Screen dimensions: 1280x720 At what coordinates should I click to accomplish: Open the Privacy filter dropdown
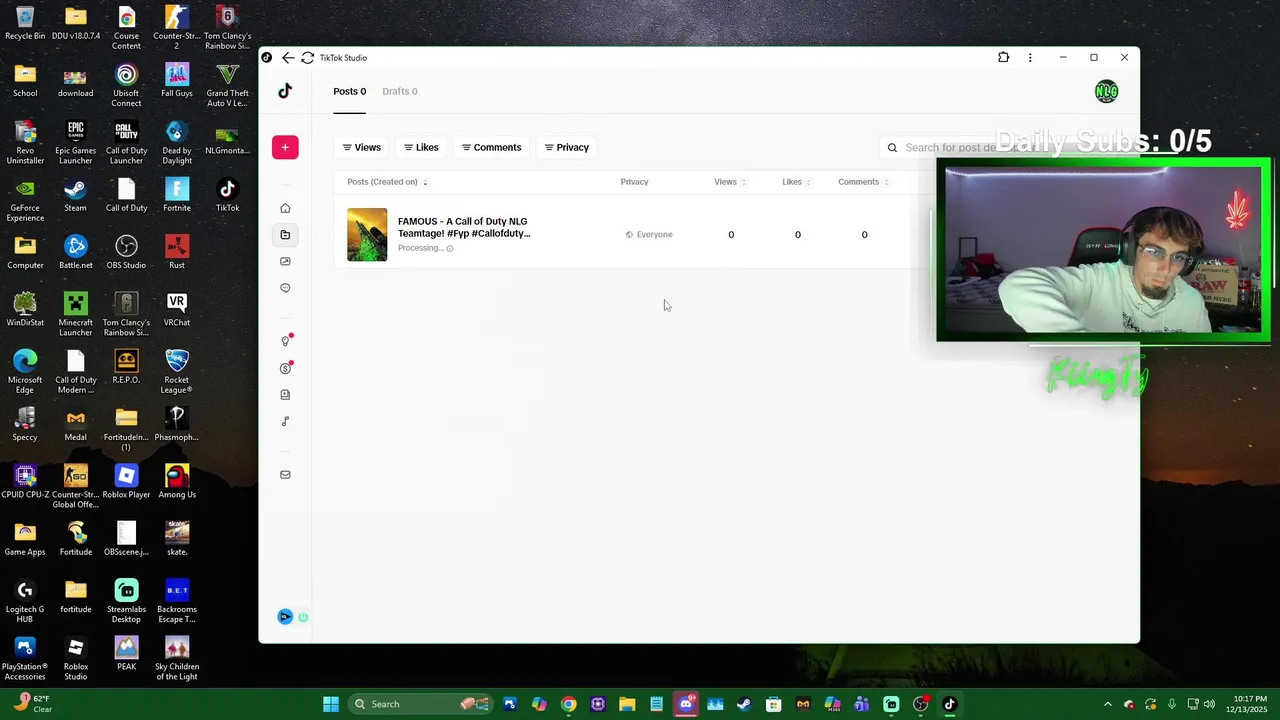566,147
